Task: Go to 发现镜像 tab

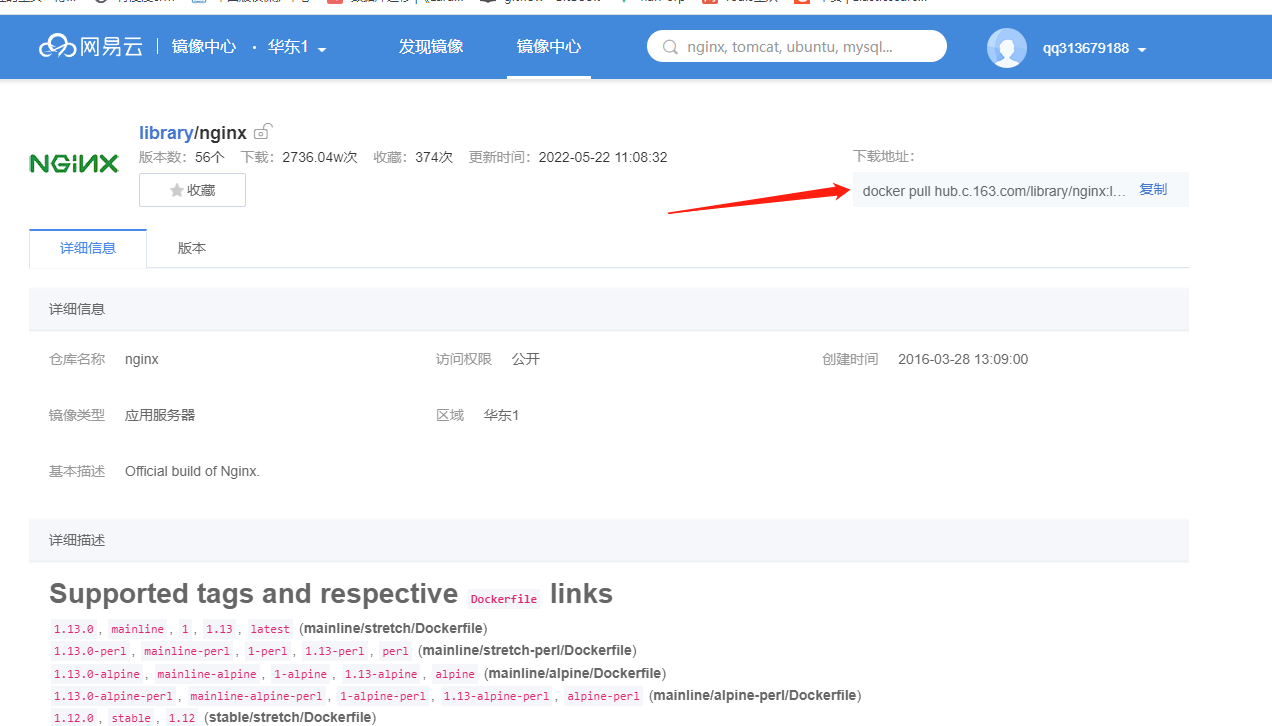Action: click(431, 47)
